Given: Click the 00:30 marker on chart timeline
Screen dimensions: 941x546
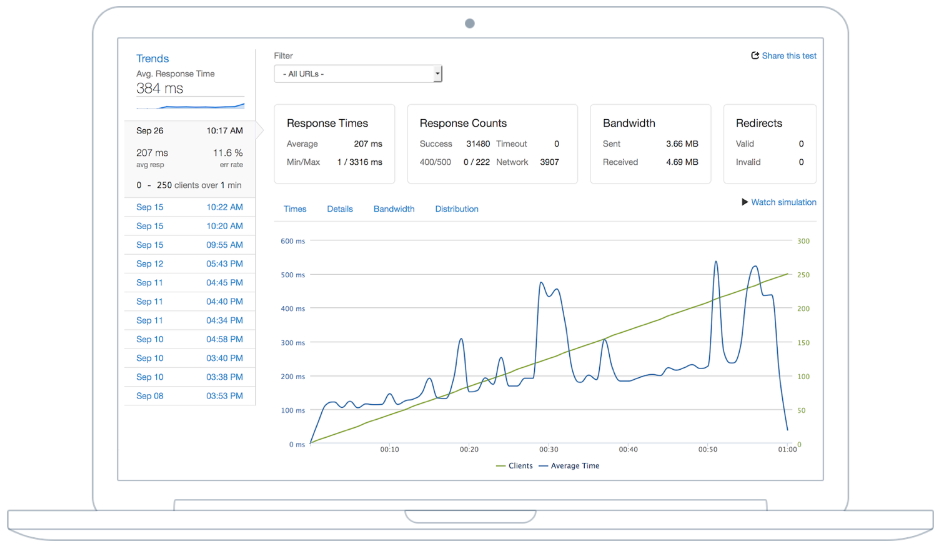Looking at the screenshot, I should (x=548, y=450).
